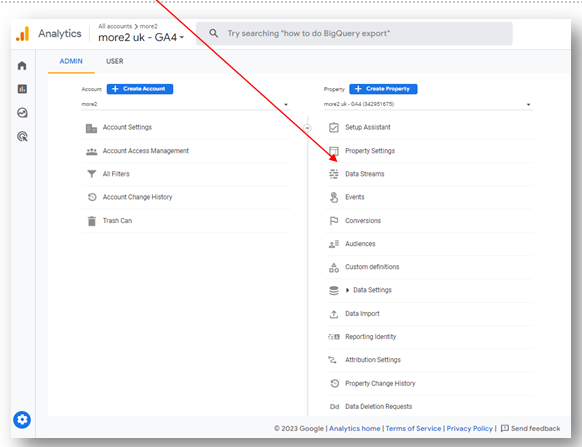The height and width of the screenshot is (447, 582).
Task: Click the Data Settings database icon
Action: tap(334, 290)
